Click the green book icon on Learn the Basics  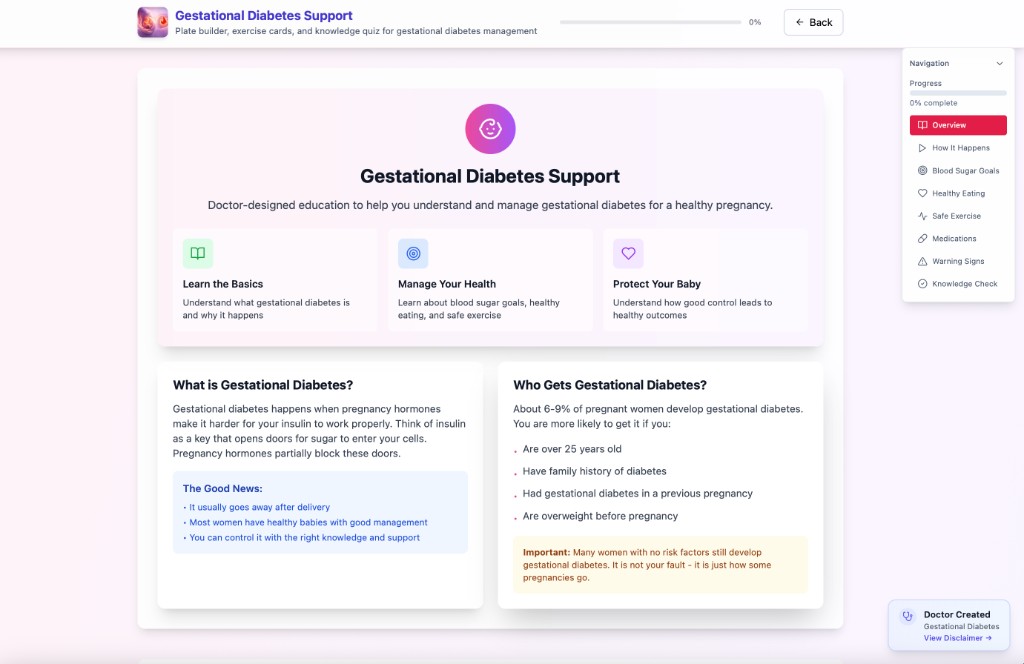pyautogui.click(x=197, y=253)
